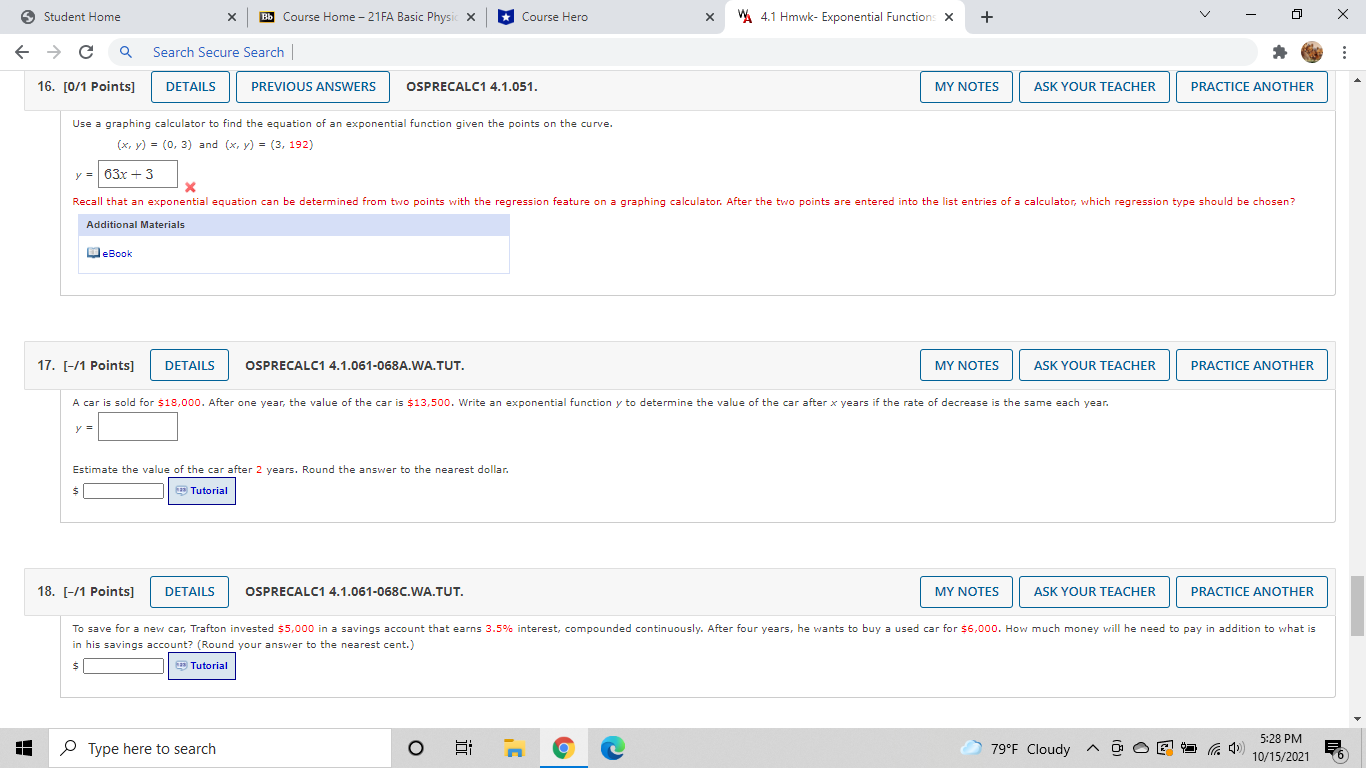This screenshot has width=1366, height=768.
Task: Open MY NOTES for question 18
Action: pyautogui.click(x=967, y=591)
